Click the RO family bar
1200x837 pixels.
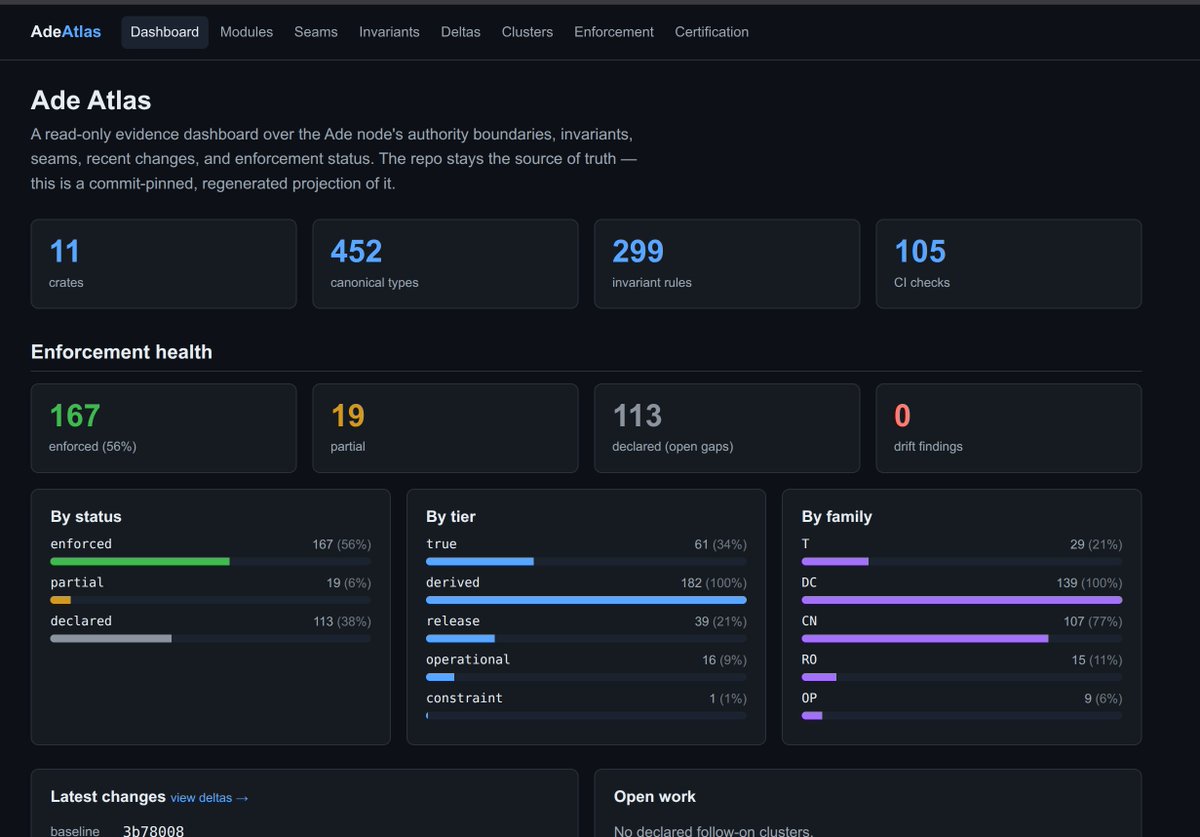point(819,677)
